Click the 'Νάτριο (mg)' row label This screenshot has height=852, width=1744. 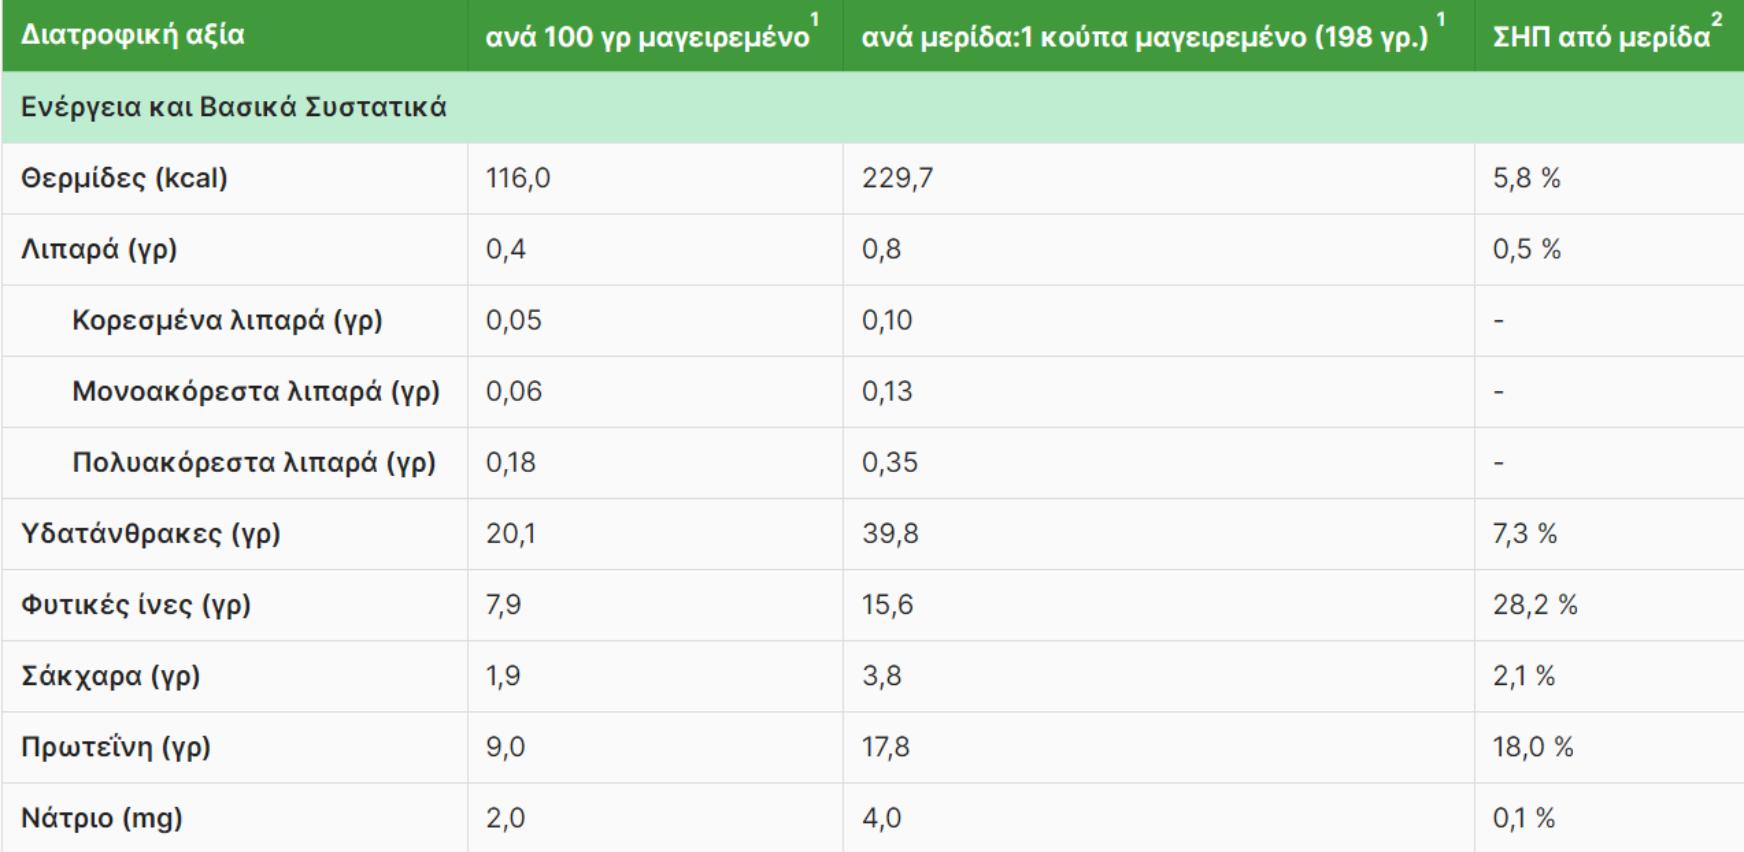[102, 818]
